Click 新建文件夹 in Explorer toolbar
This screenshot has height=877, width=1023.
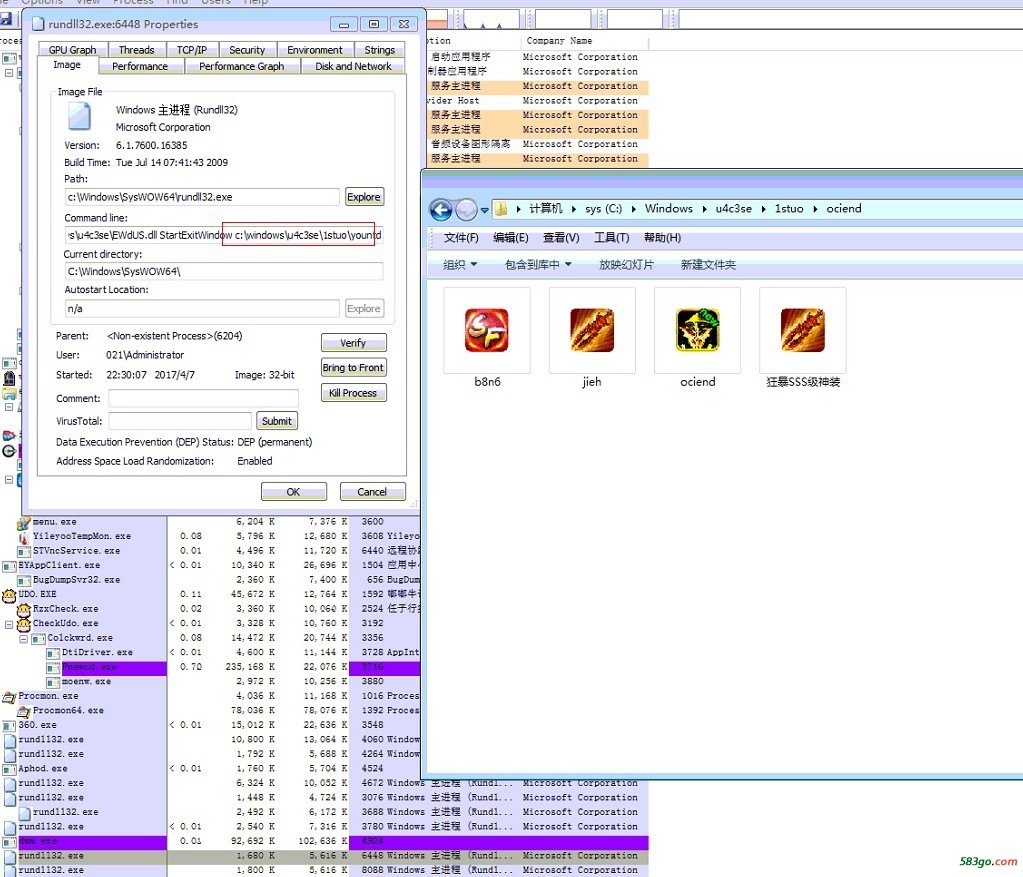(x=708, y=264)
